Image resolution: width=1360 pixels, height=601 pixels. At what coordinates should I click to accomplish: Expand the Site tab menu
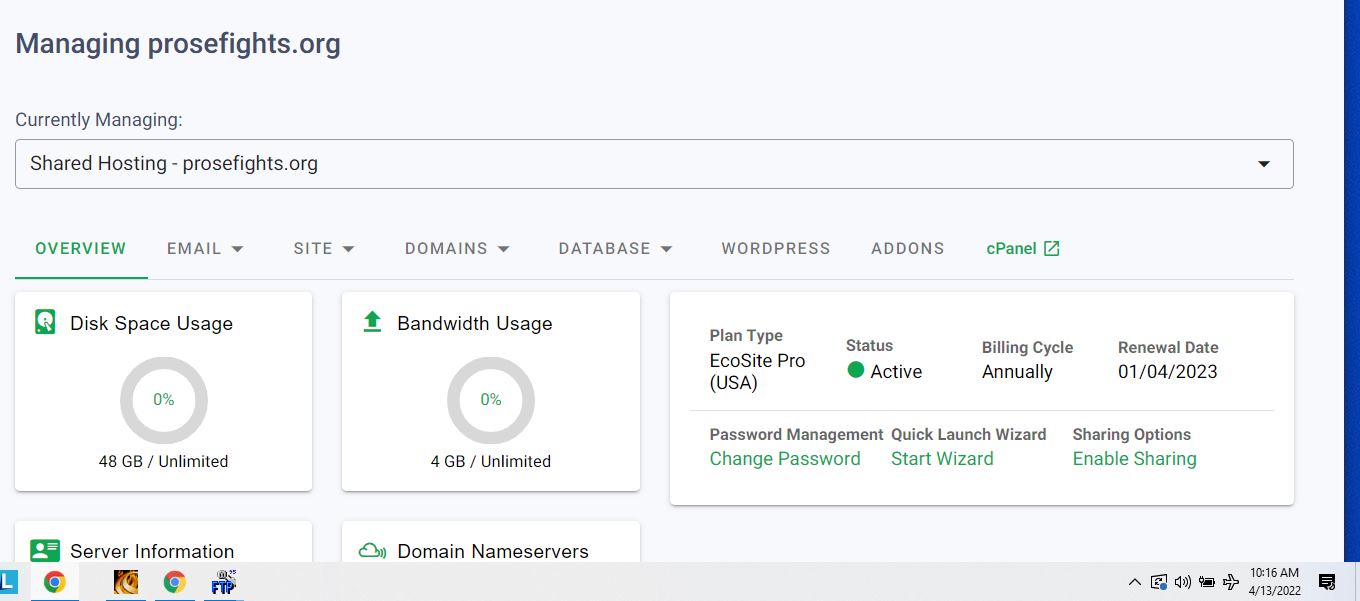pyautogui.click(x=324, y=248)
